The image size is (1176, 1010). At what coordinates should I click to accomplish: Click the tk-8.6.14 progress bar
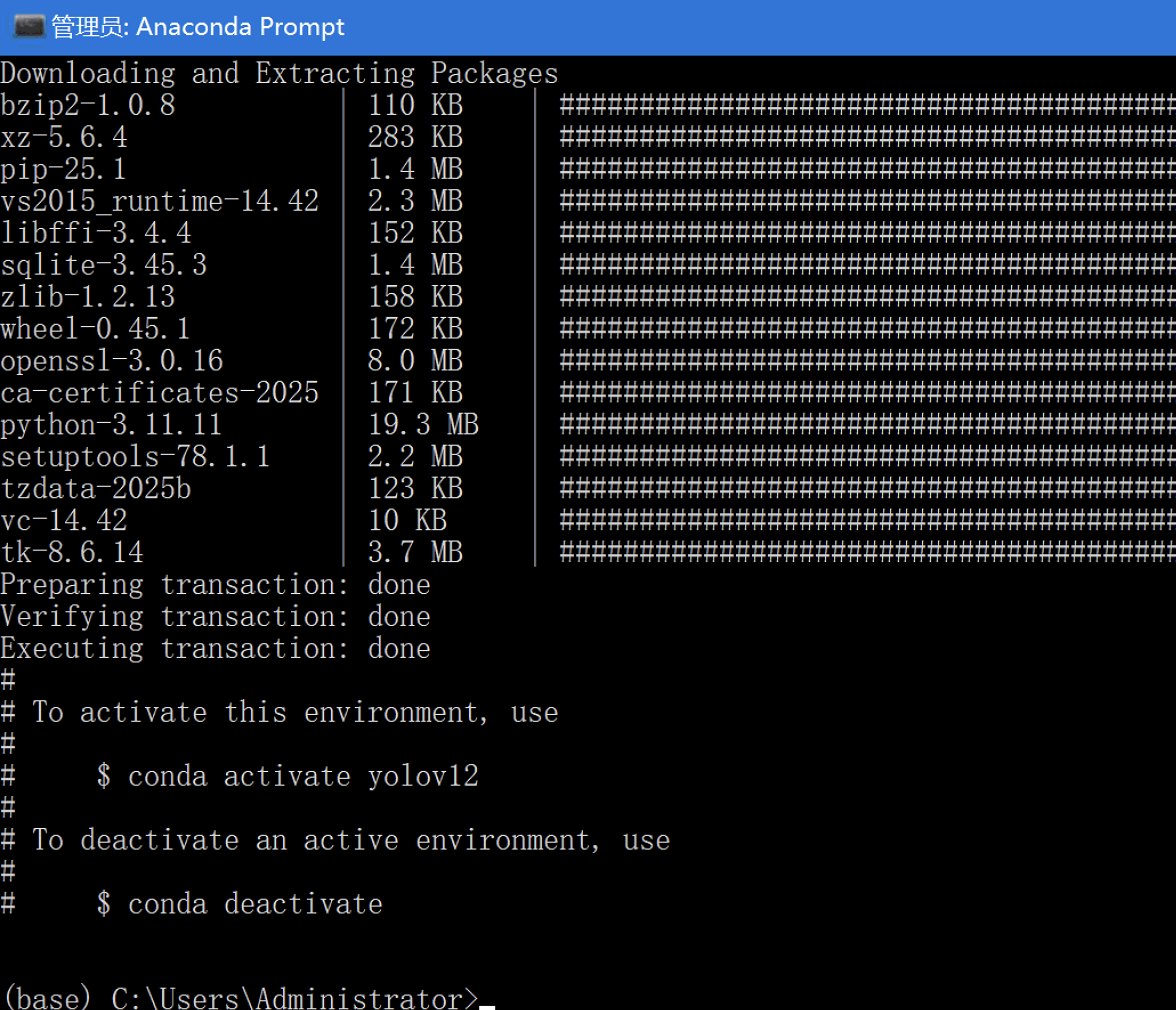pos(868,553)
